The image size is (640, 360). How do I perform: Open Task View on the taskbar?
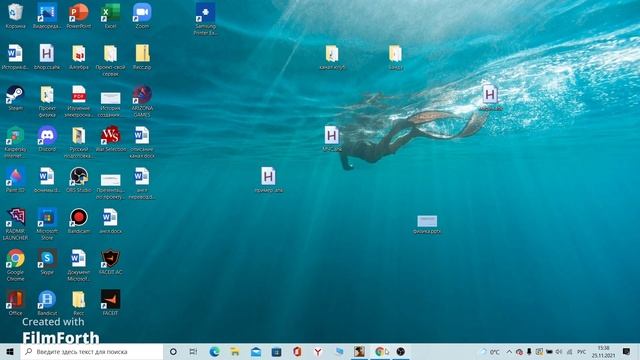193,351
